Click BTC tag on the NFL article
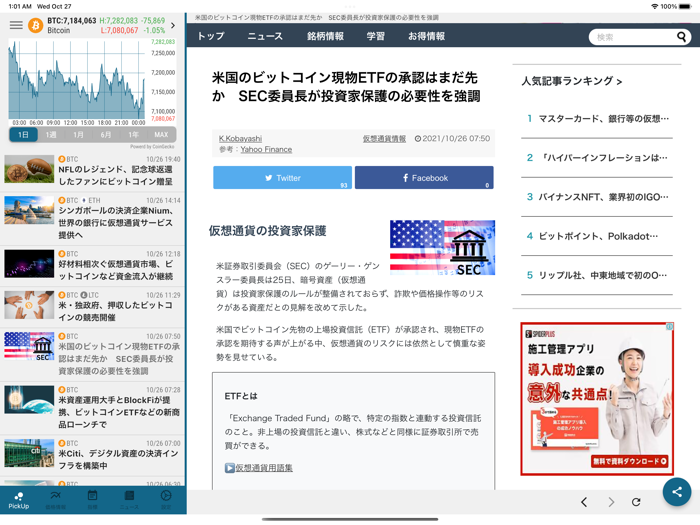Screen dimensions: 700x525 pos(68,159)
